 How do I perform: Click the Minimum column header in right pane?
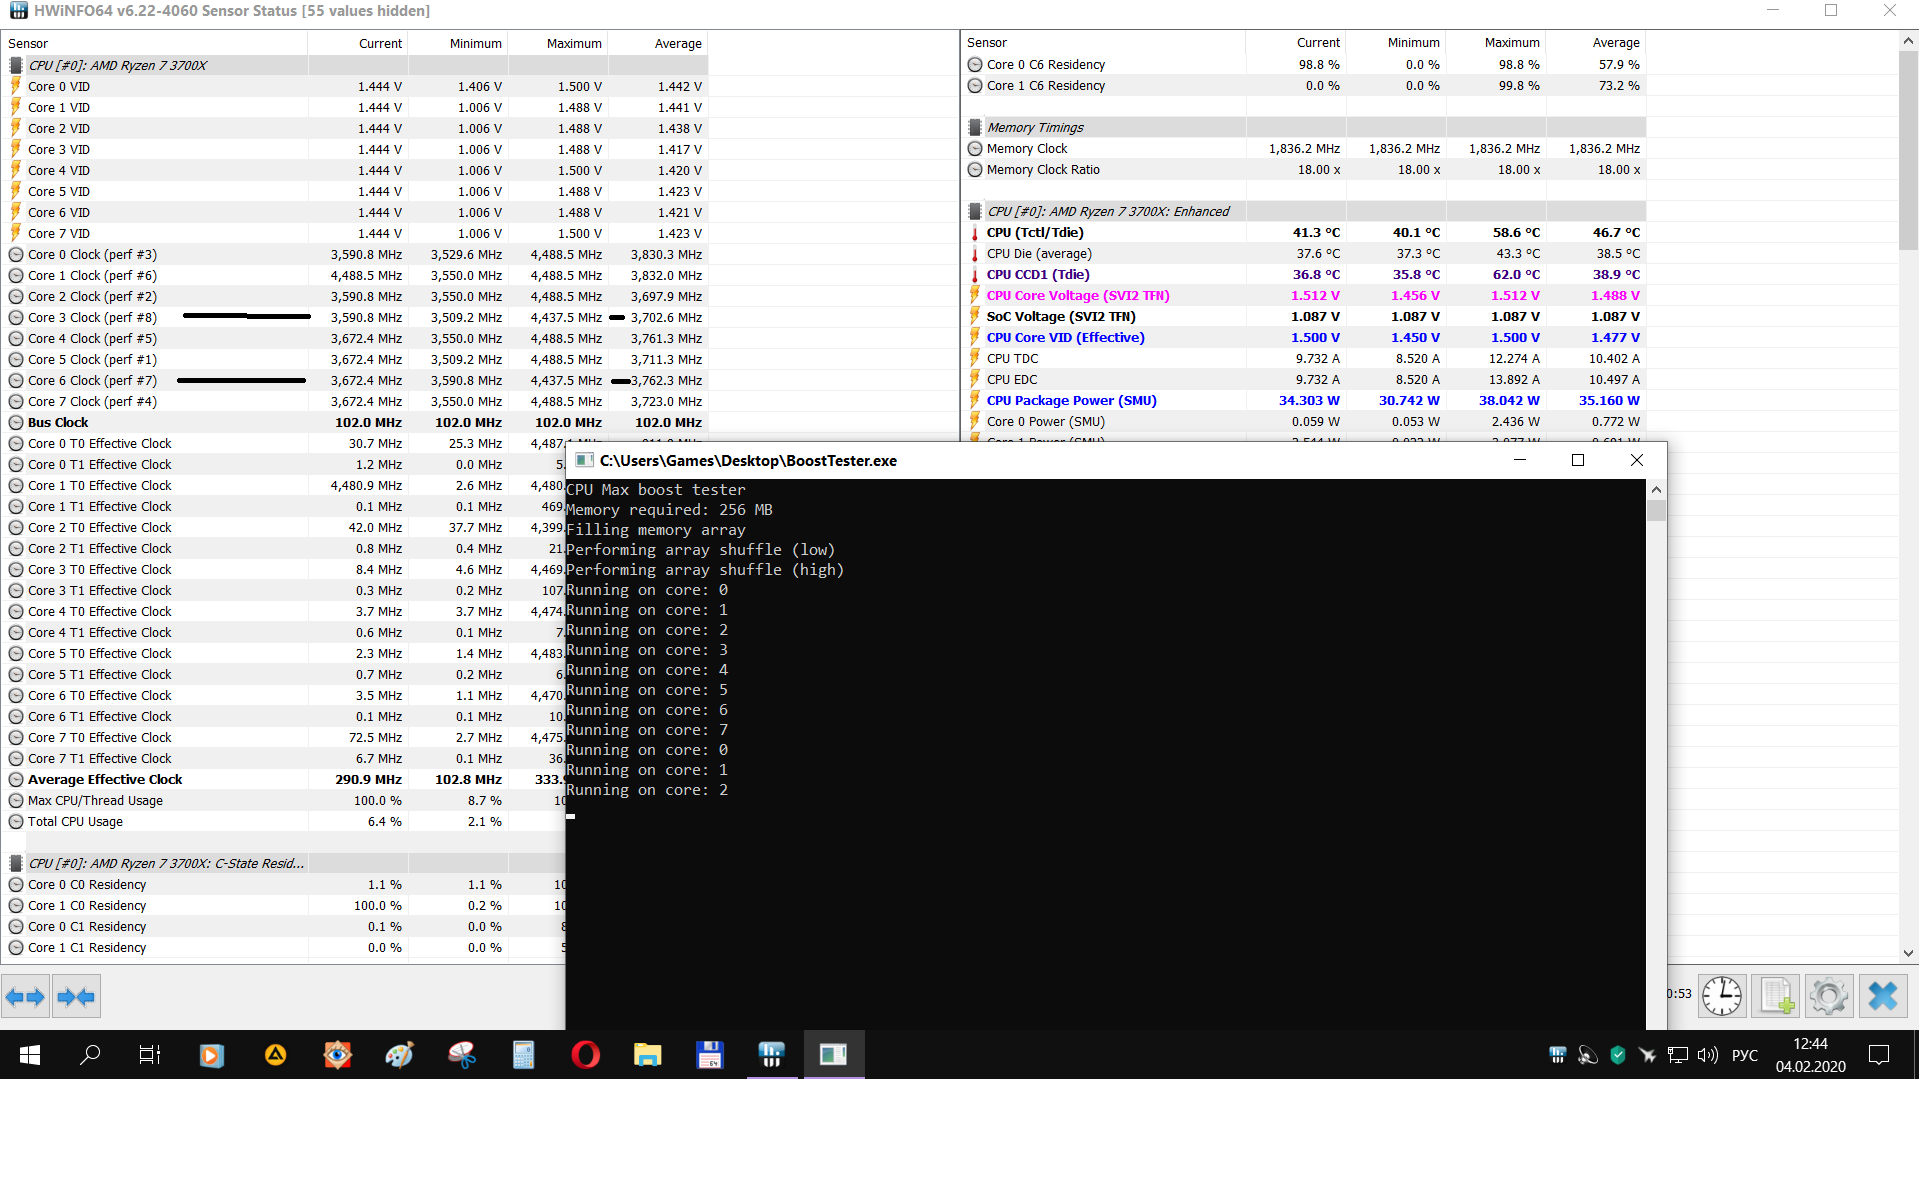[1396, 43]
